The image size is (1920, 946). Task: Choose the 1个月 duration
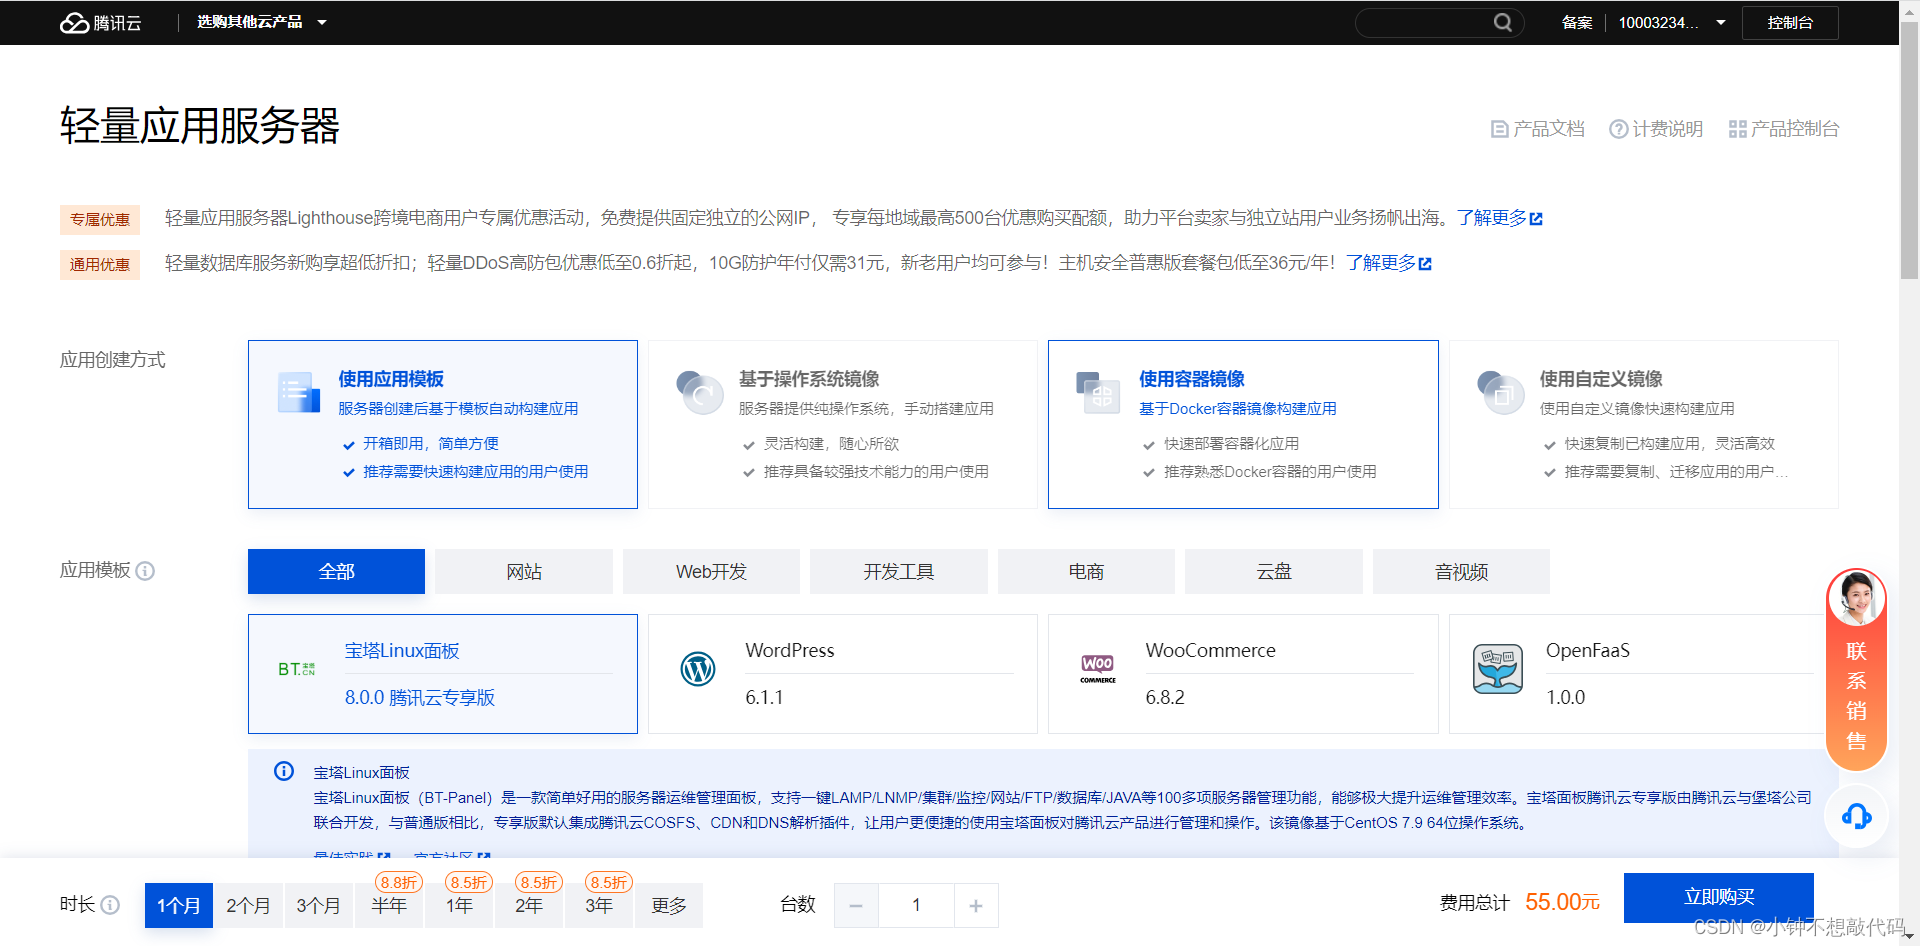179,905
